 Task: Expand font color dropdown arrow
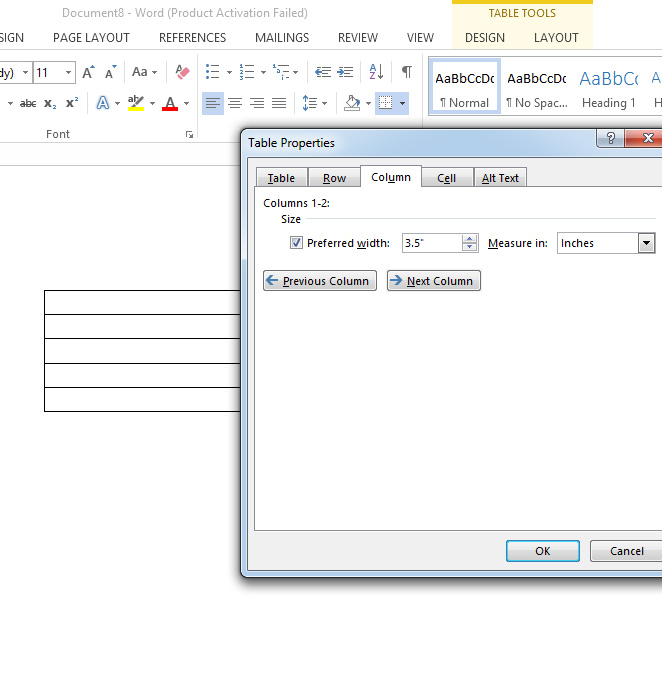coord(186,104)
